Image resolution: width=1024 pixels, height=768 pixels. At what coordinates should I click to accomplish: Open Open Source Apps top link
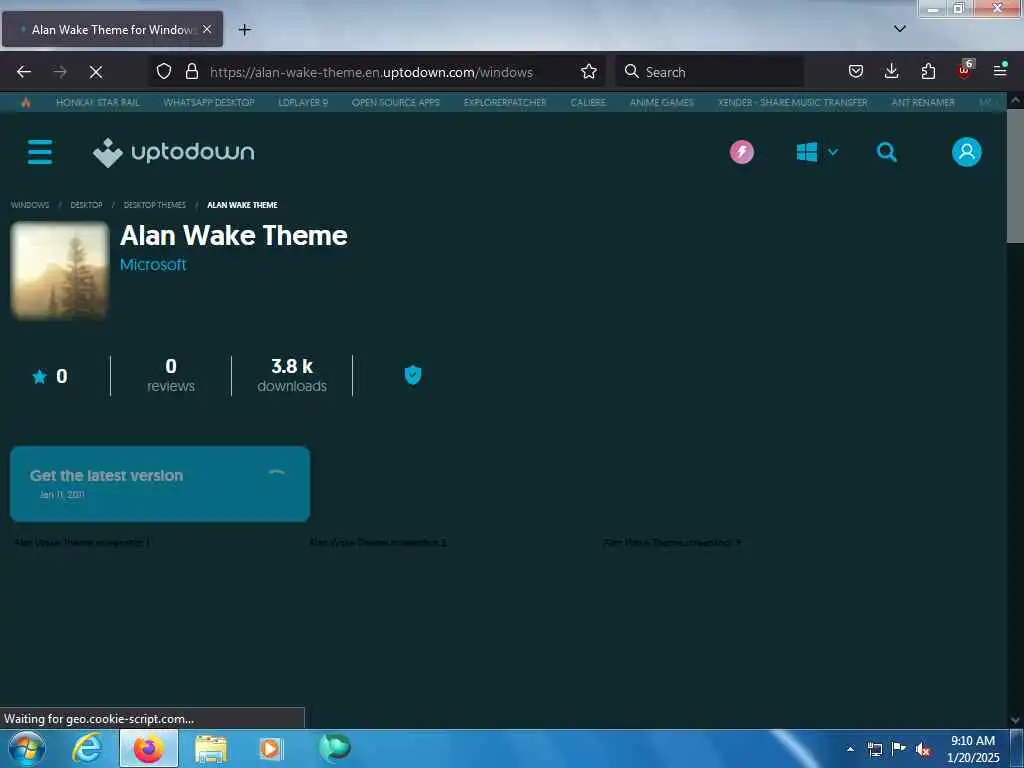pyautogui.click(x=396, y=103)
